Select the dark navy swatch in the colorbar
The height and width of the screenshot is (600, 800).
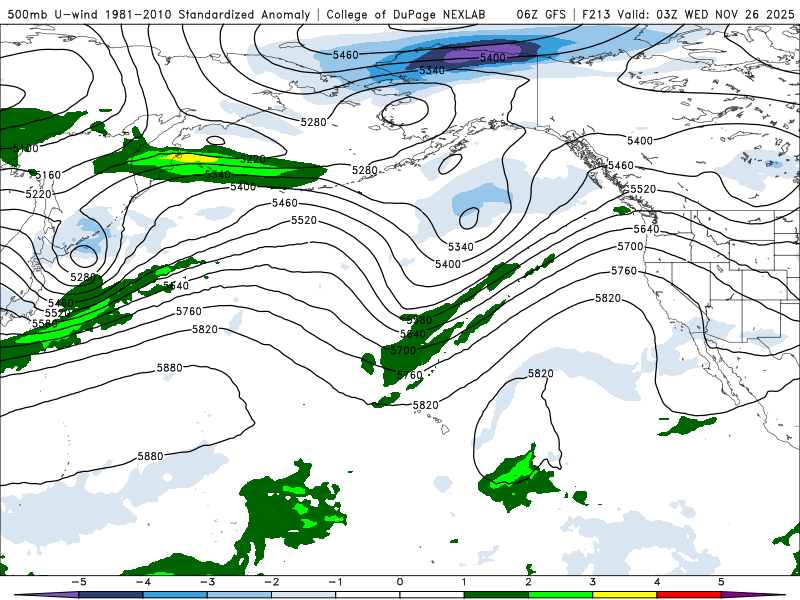[x=111, y=595]
